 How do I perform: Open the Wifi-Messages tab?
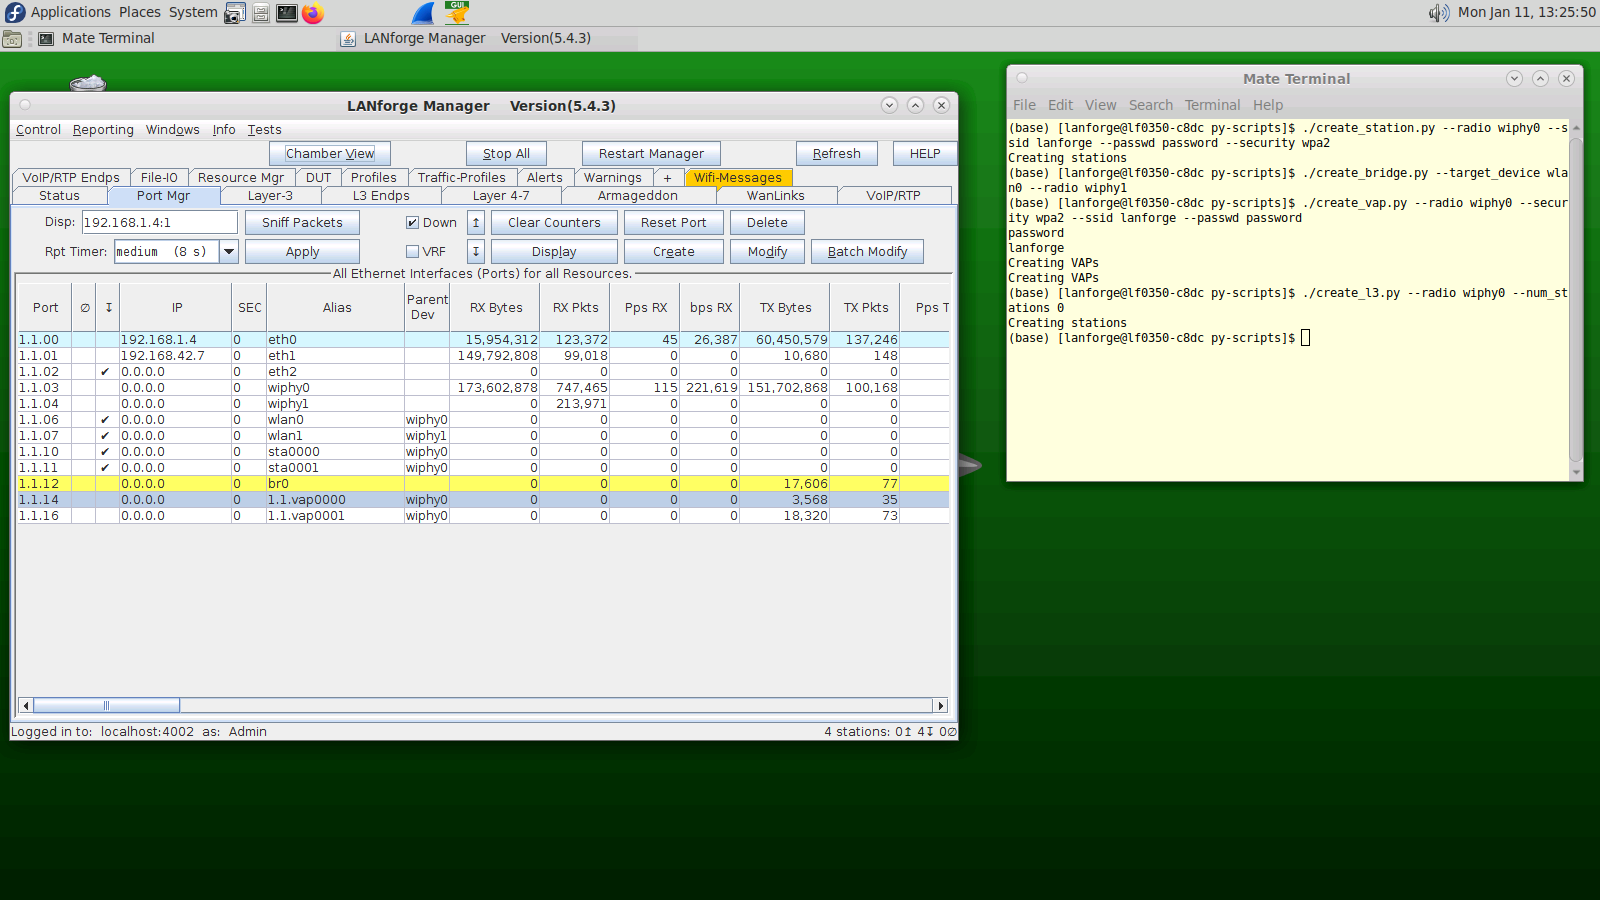click(x=738, y=178)
